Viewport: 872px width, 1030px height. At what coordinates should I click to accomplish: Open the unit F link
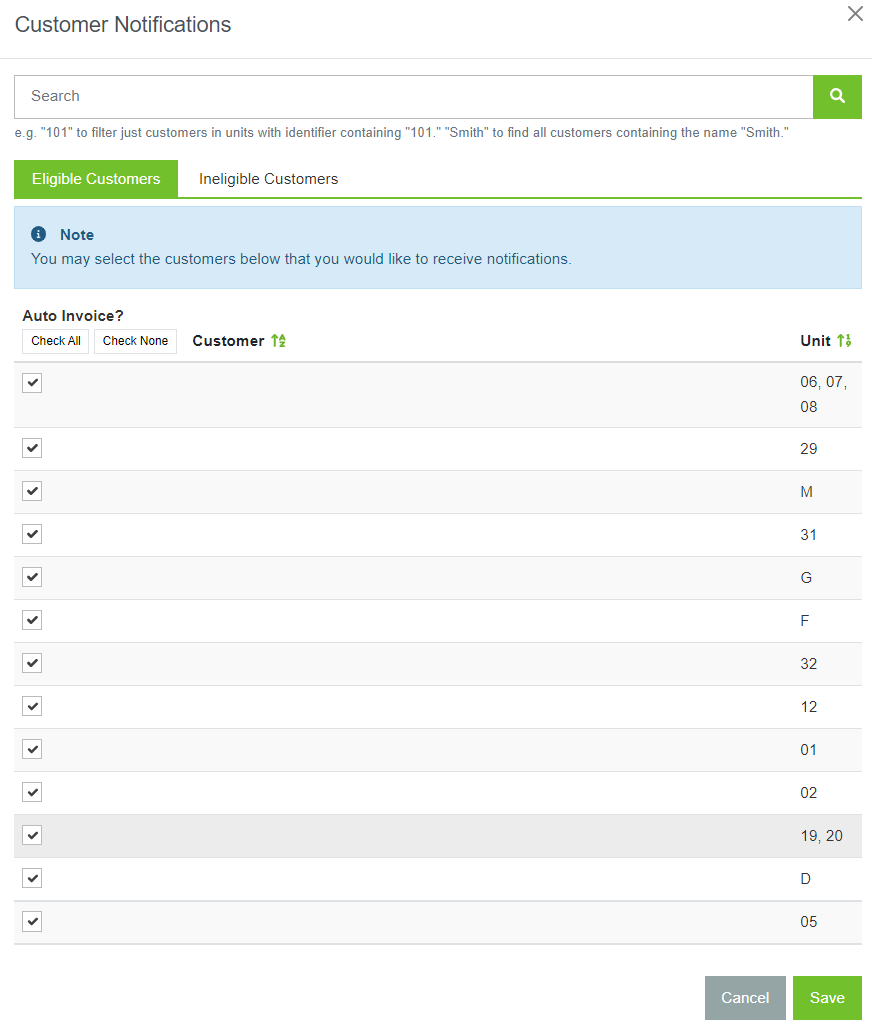point(805,620)
